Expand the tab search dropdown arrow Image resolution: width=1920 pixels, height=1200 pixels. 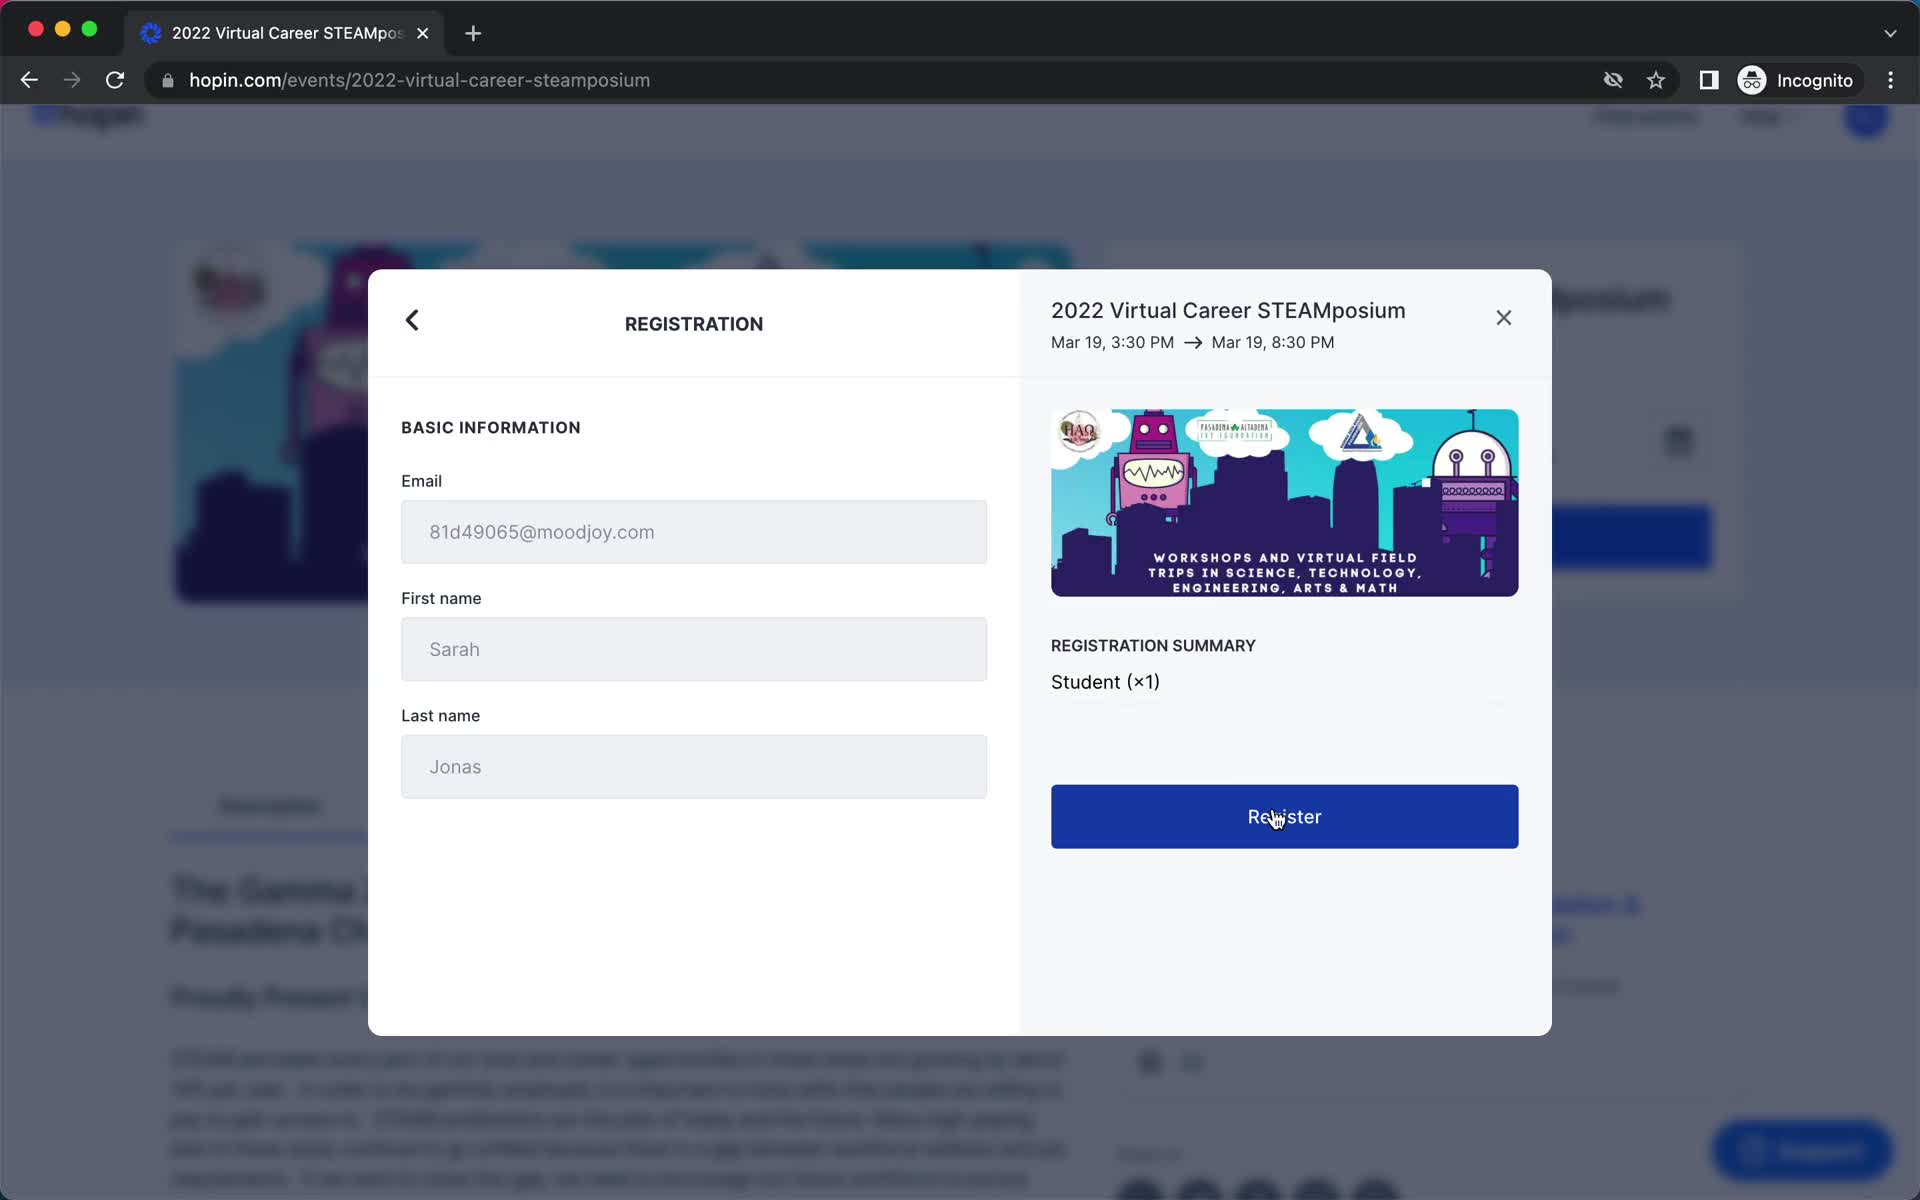[1890, 33]
